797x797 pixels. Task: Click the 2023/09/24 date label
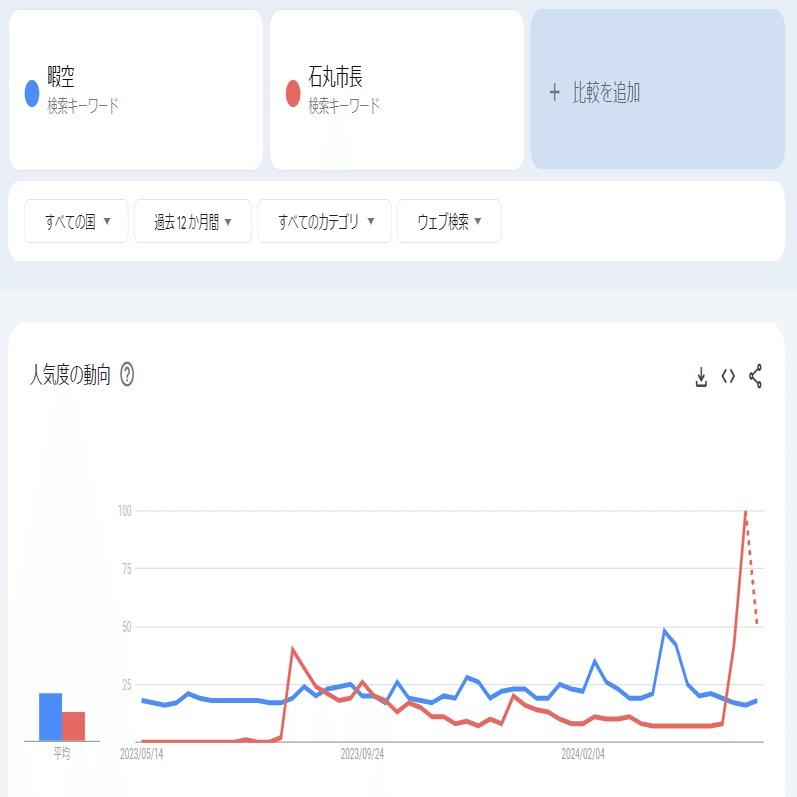point(362,754)
